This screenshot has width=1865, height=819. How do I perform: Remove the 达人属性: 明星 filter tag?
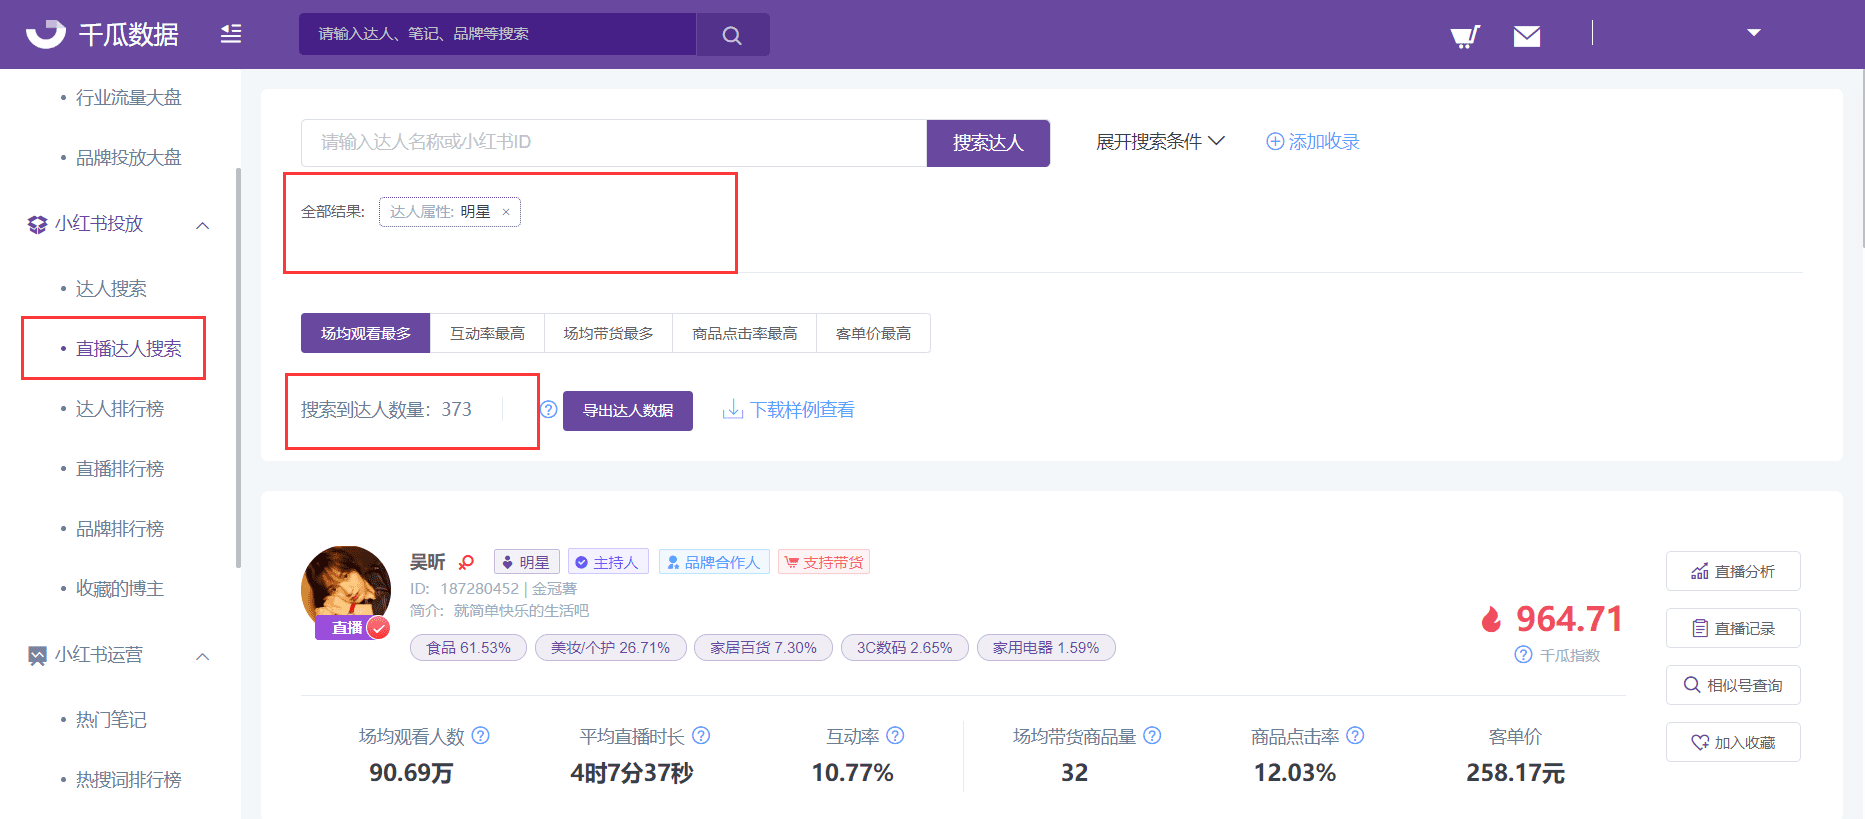506,212
